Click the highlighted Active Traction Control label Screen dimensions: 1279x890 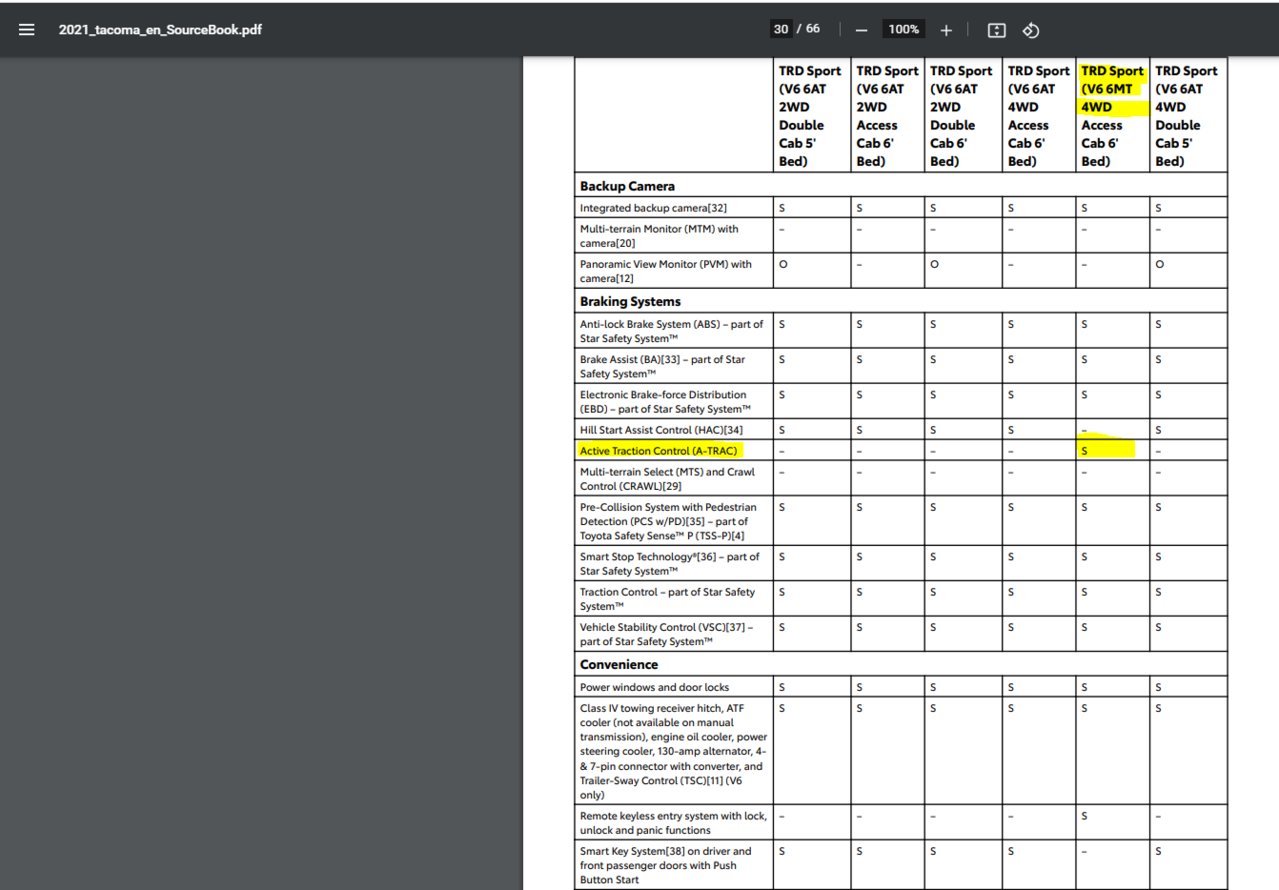[x=658, y=451]
